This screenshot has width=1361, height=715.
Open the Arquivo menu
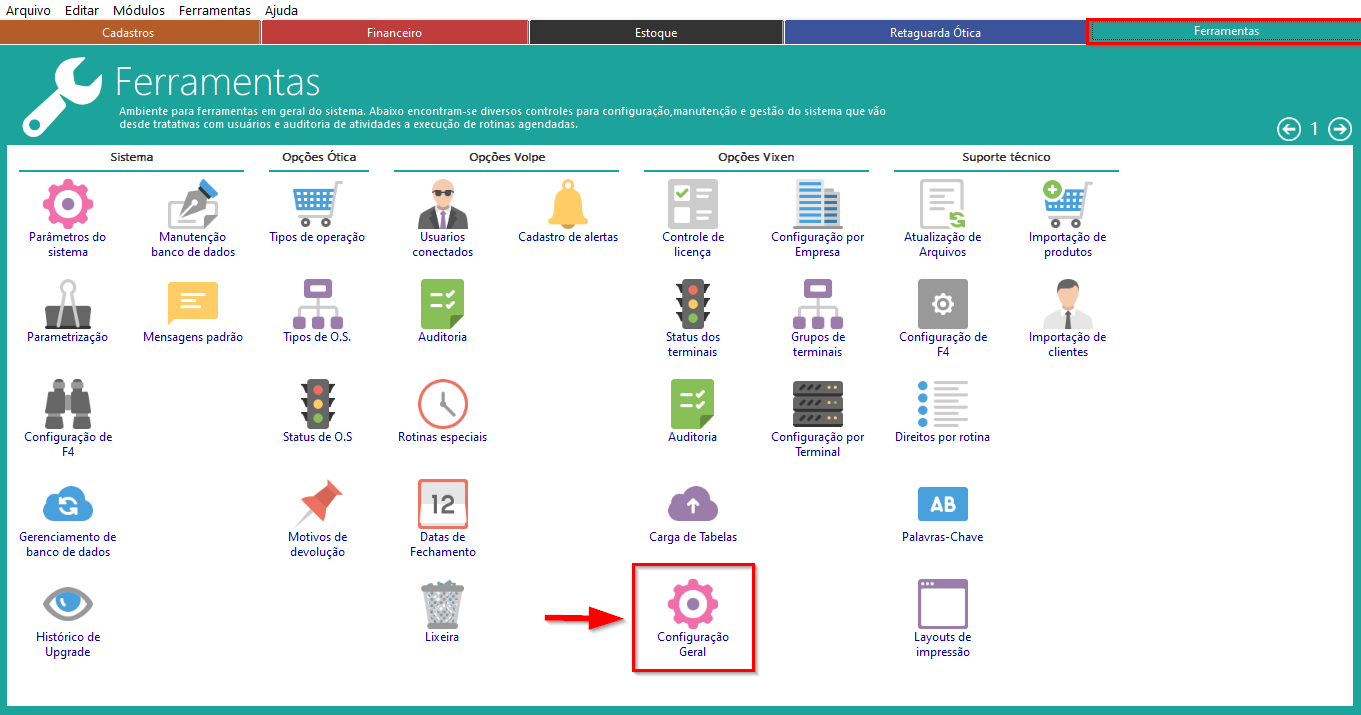28,10
